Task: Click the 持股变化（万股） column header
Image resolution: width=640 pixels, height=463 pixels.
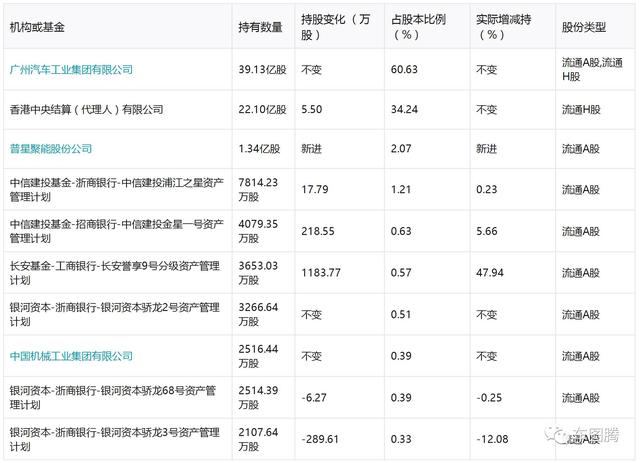Action: 336,27
